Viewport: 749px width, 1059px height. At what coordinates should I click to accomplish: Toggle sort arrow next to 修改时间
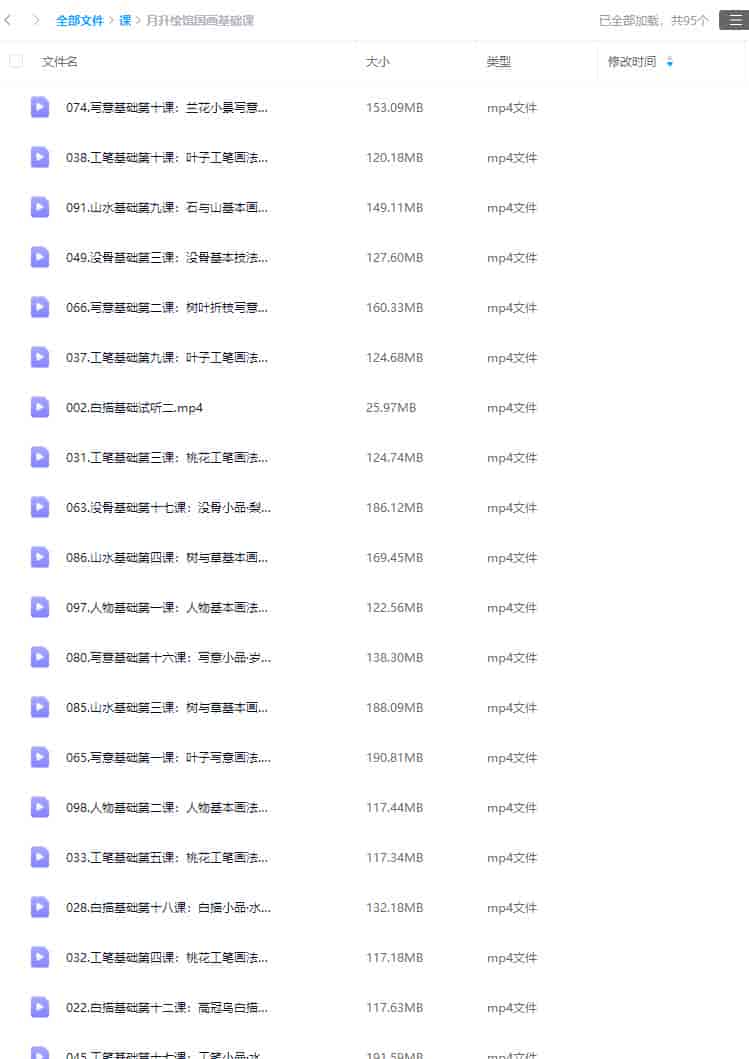click(x=669, y=62)
